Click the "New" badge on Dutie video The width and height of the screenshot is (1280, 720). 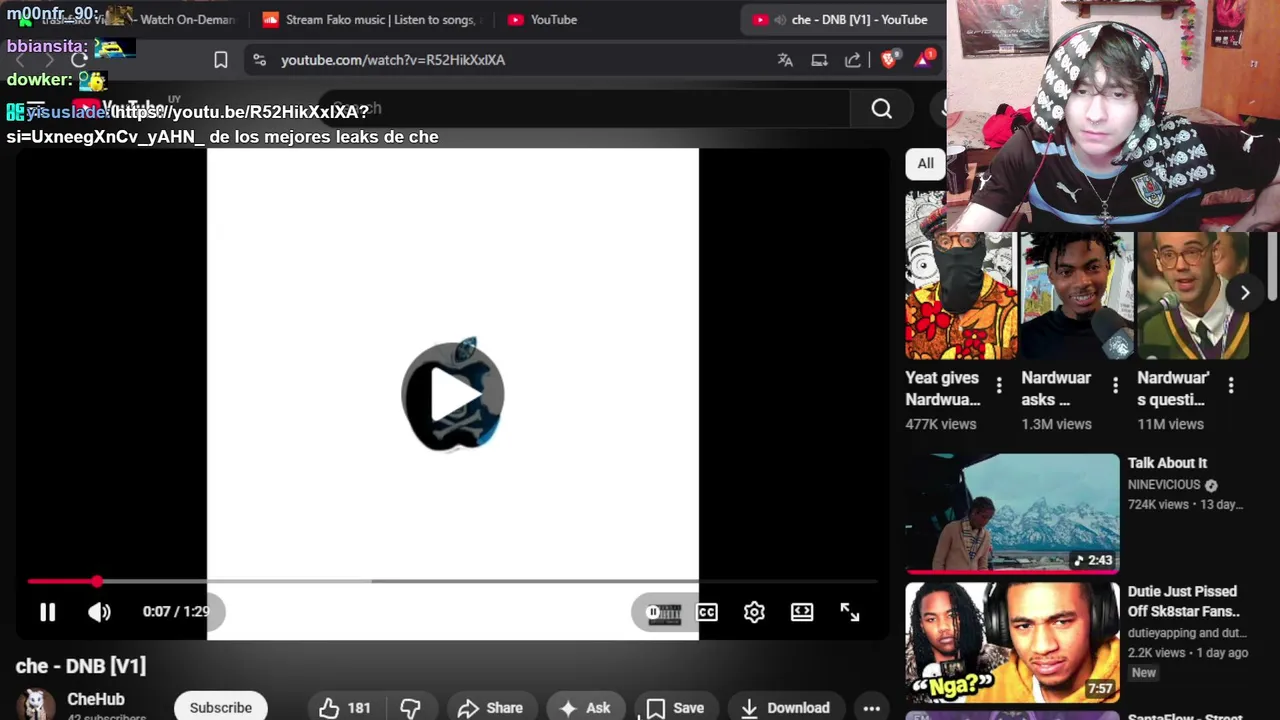(x=1144, y=673)
